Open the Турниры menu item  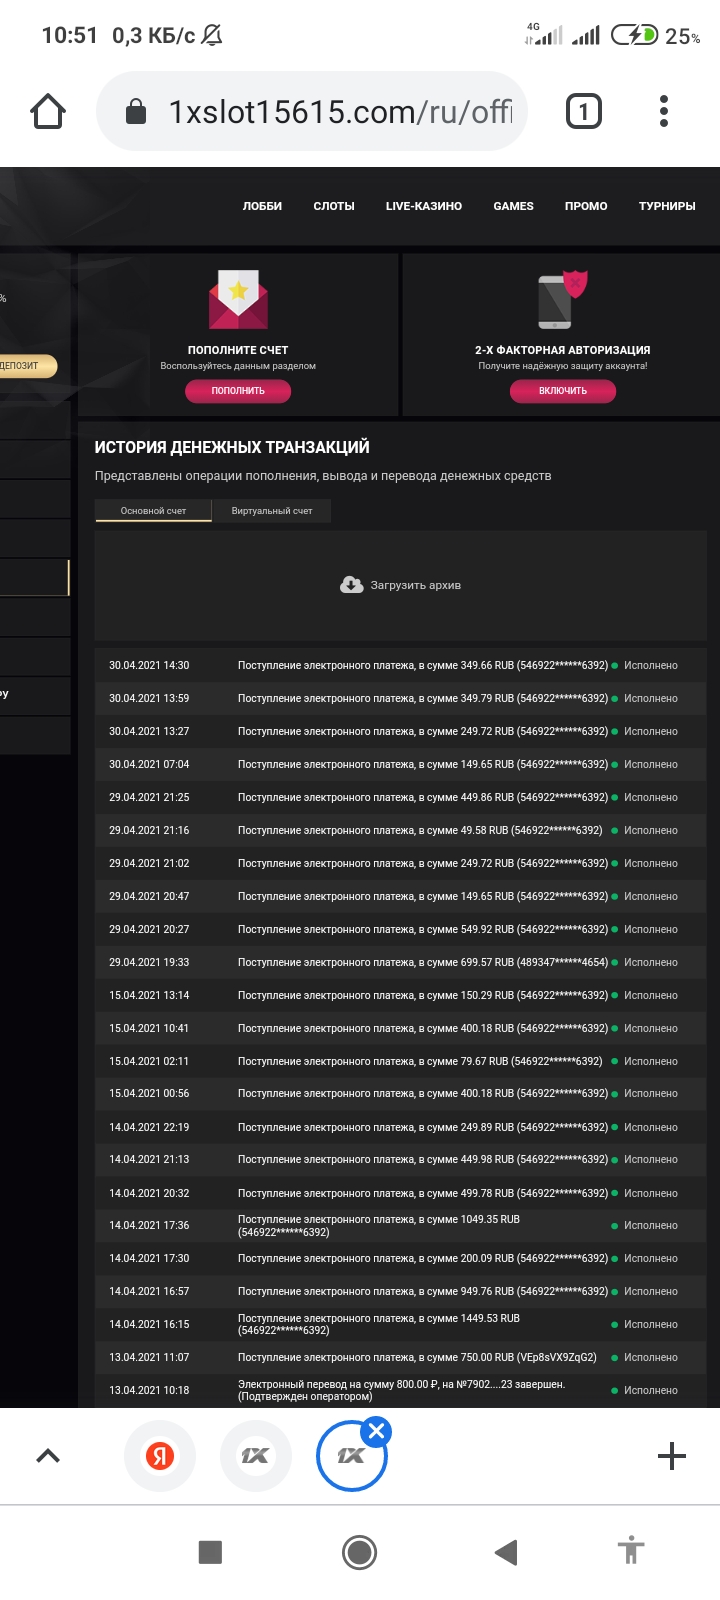coord(667,206)
